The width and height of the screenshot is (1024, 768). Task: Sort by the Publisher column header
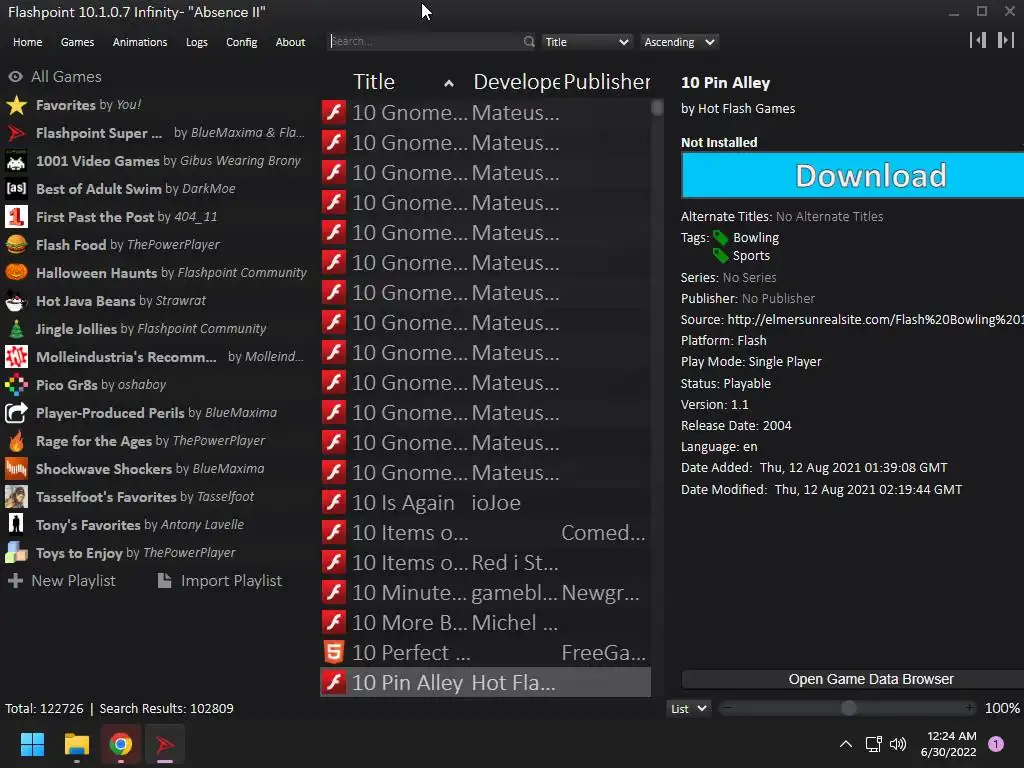[606, 82]
